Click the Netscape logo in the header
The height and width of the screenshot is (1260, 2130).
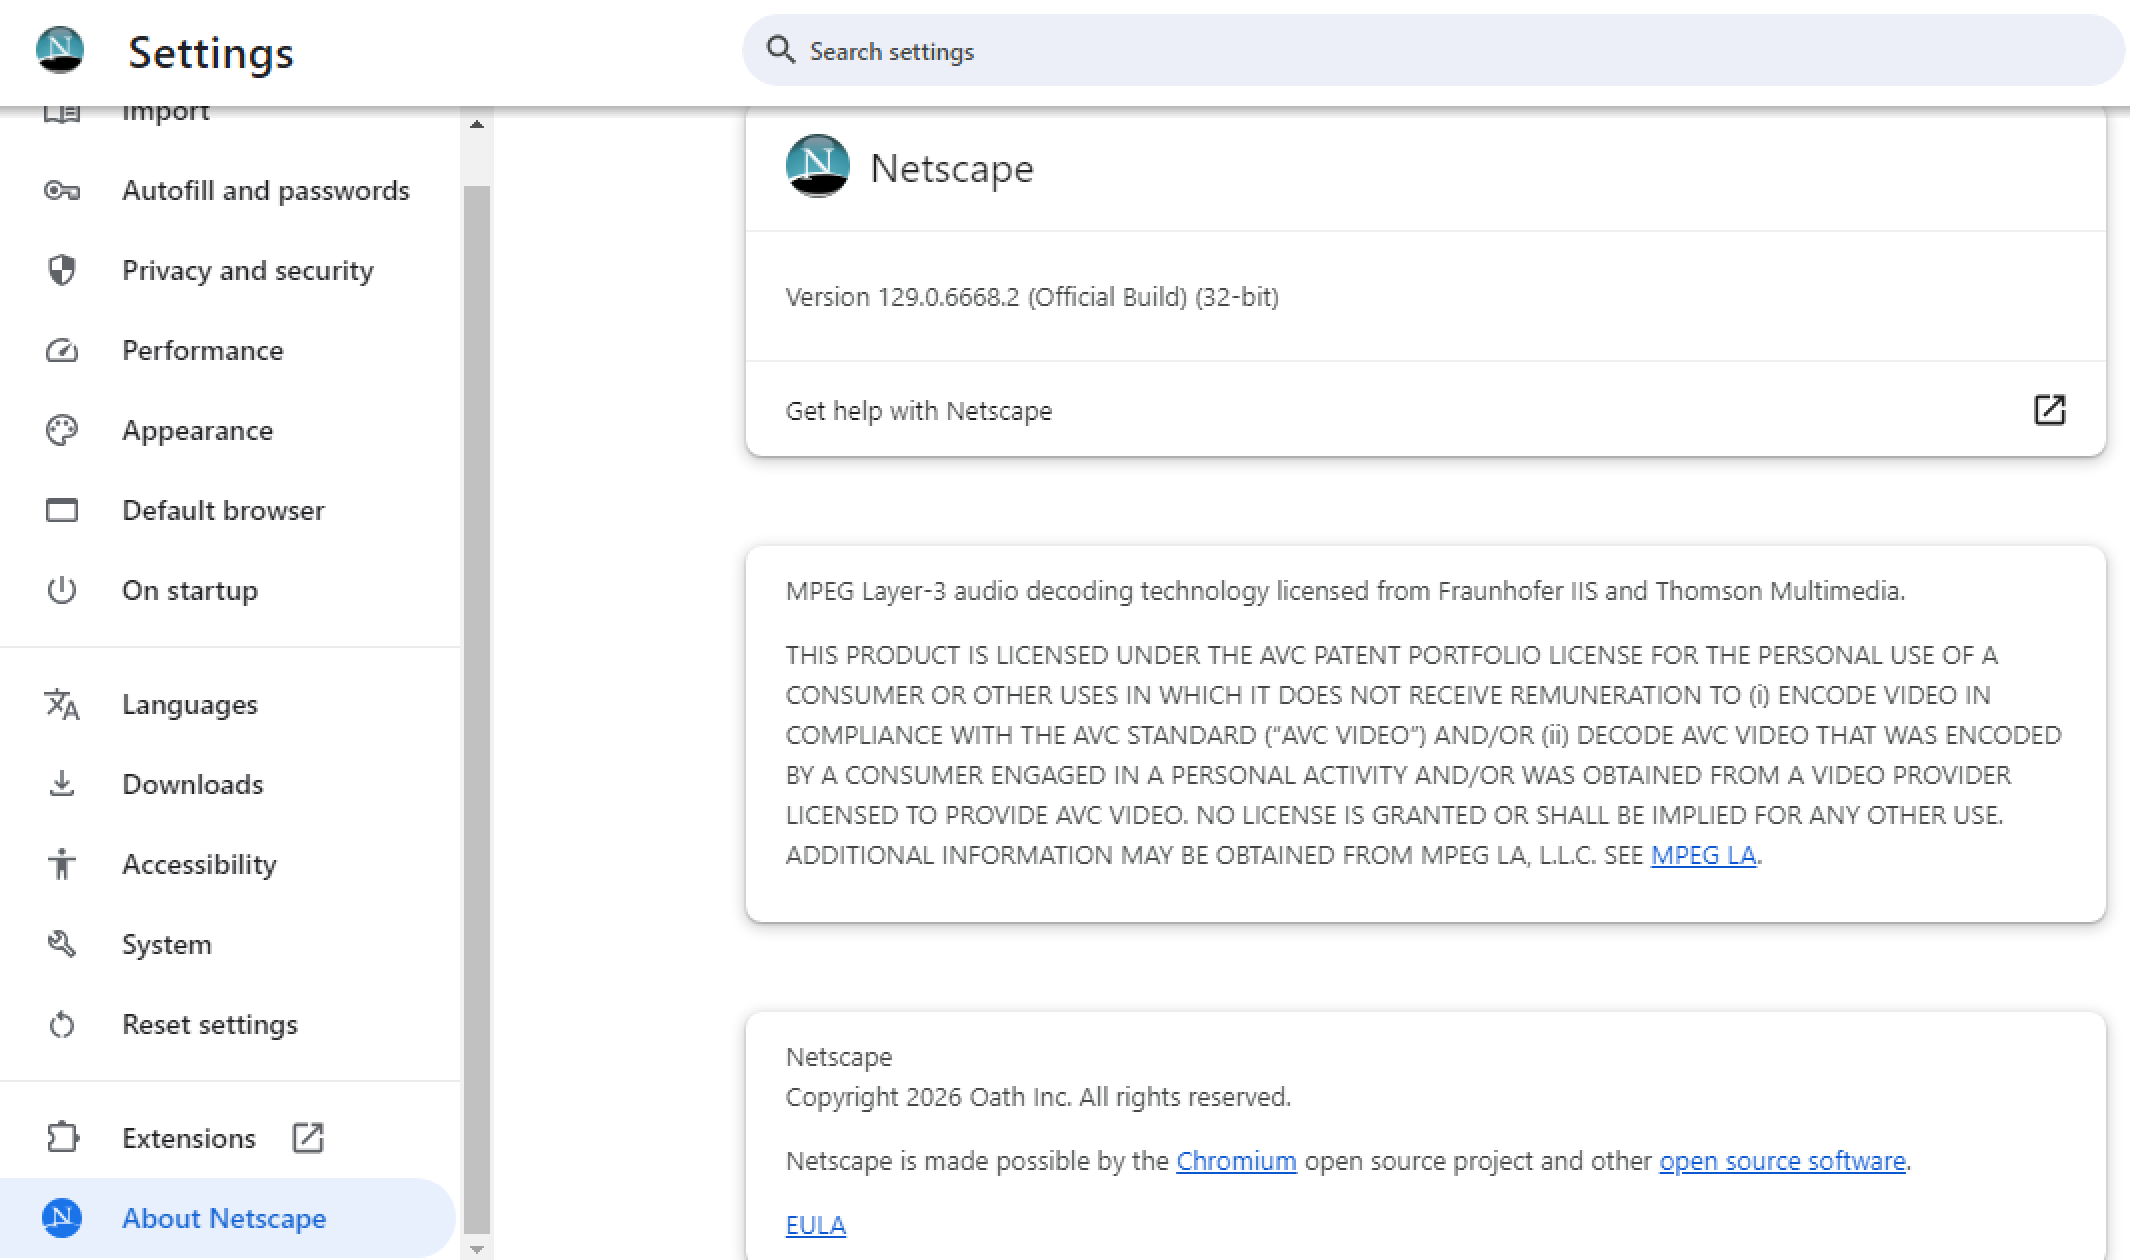click(58, 51)
